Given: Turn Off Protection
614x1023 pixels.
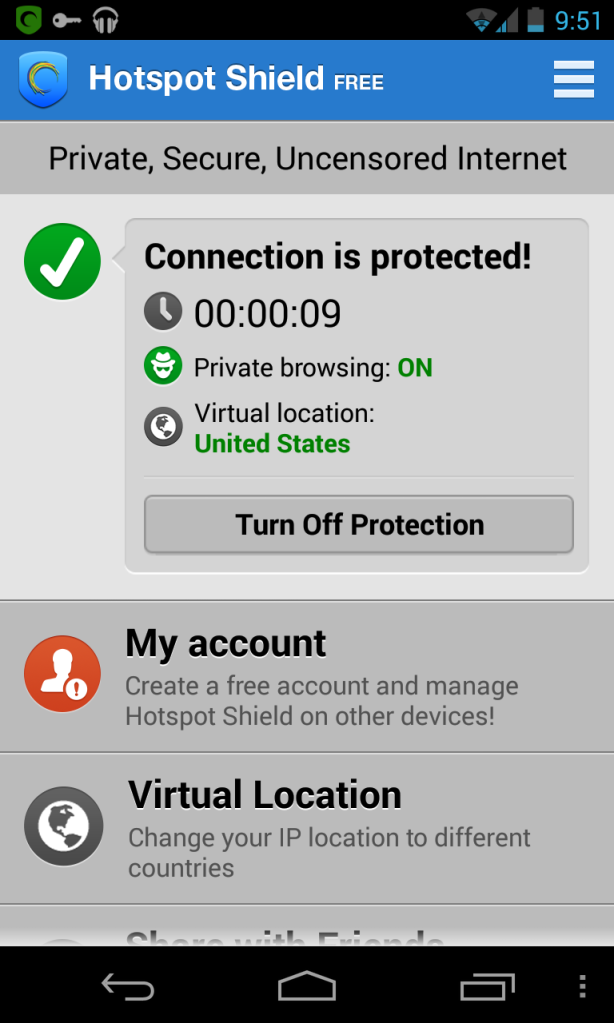Looking at the screenshot, I should [x=359, y=525].
